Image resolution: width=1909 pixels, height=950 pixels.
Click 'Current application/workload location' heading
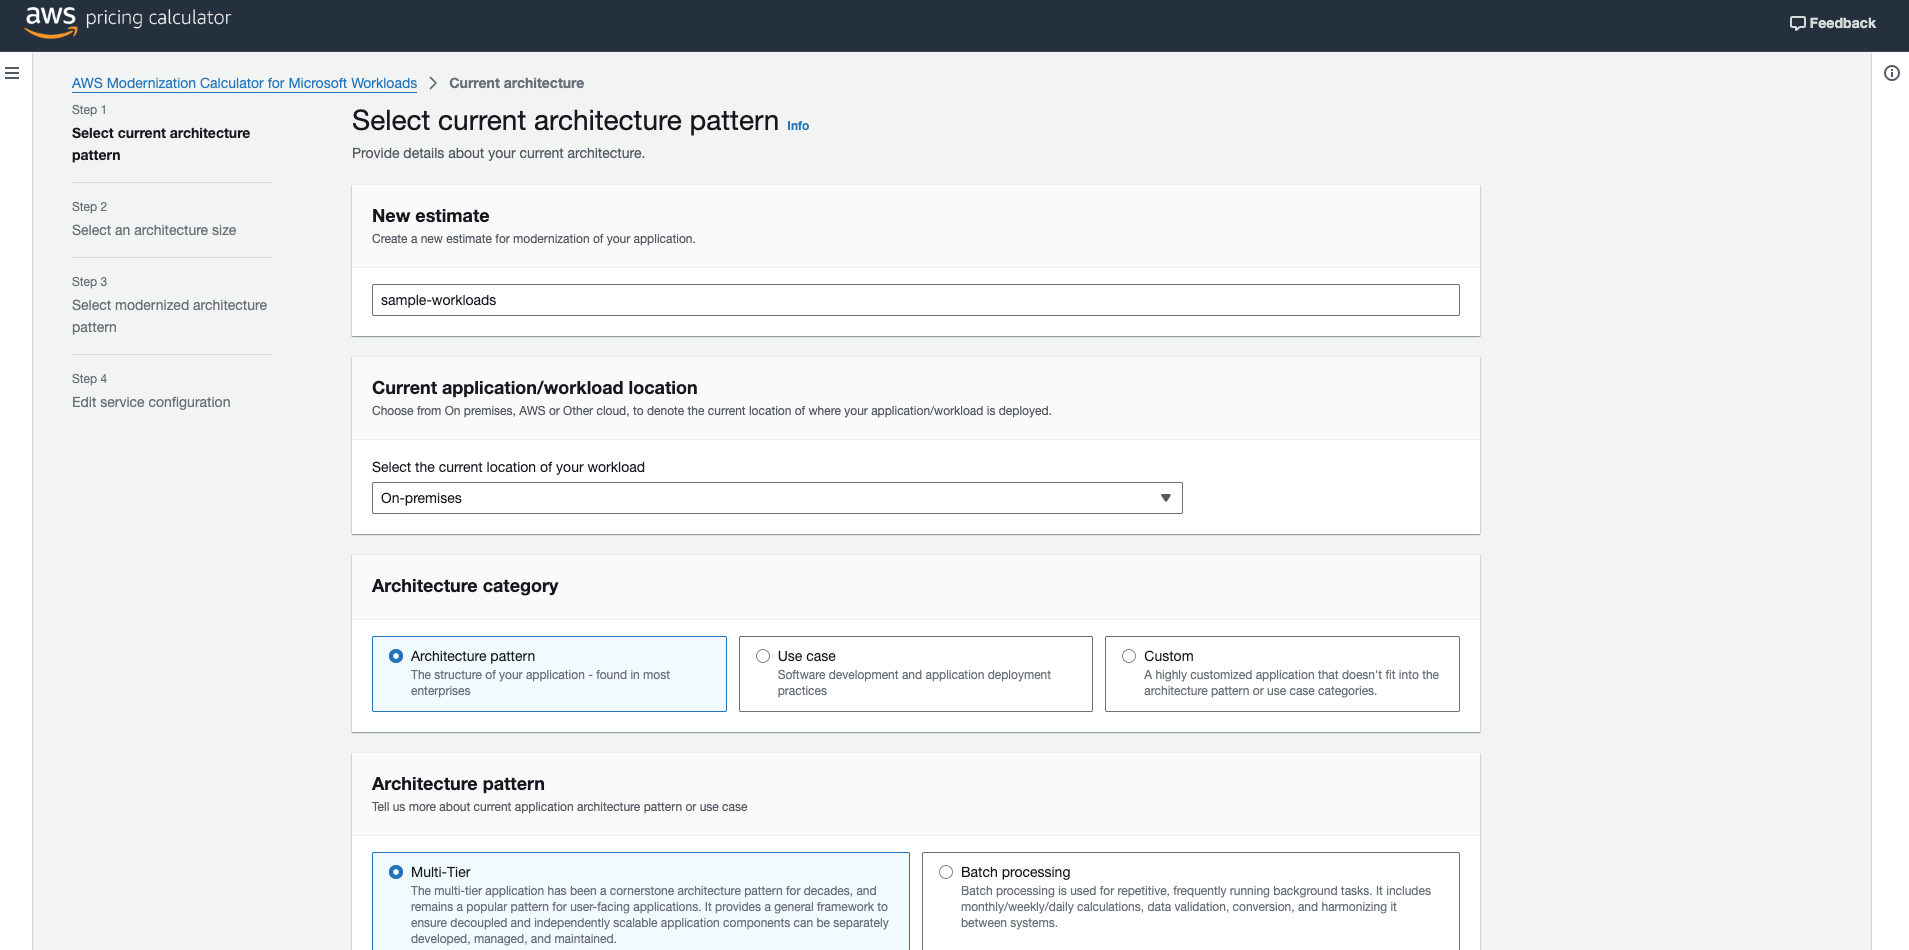(534, 388)
